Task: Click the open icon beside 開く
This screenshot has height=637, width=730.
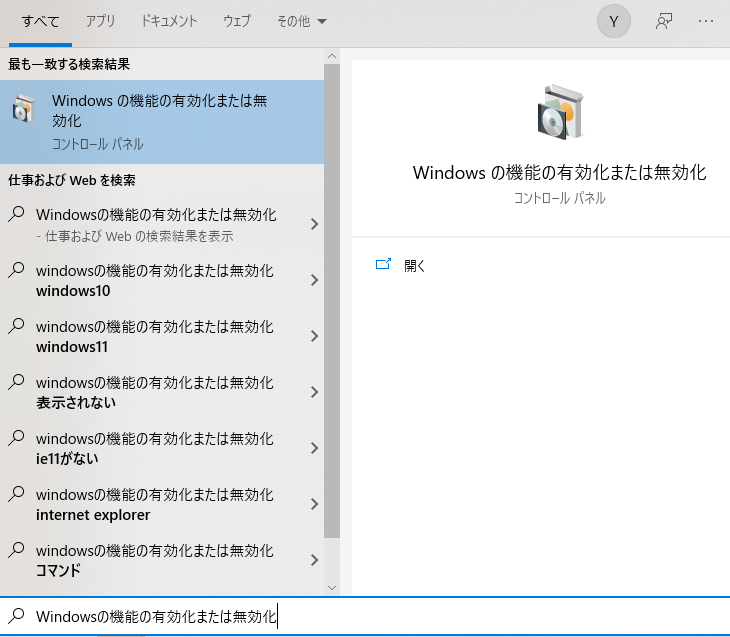Action: pos(383,264)
